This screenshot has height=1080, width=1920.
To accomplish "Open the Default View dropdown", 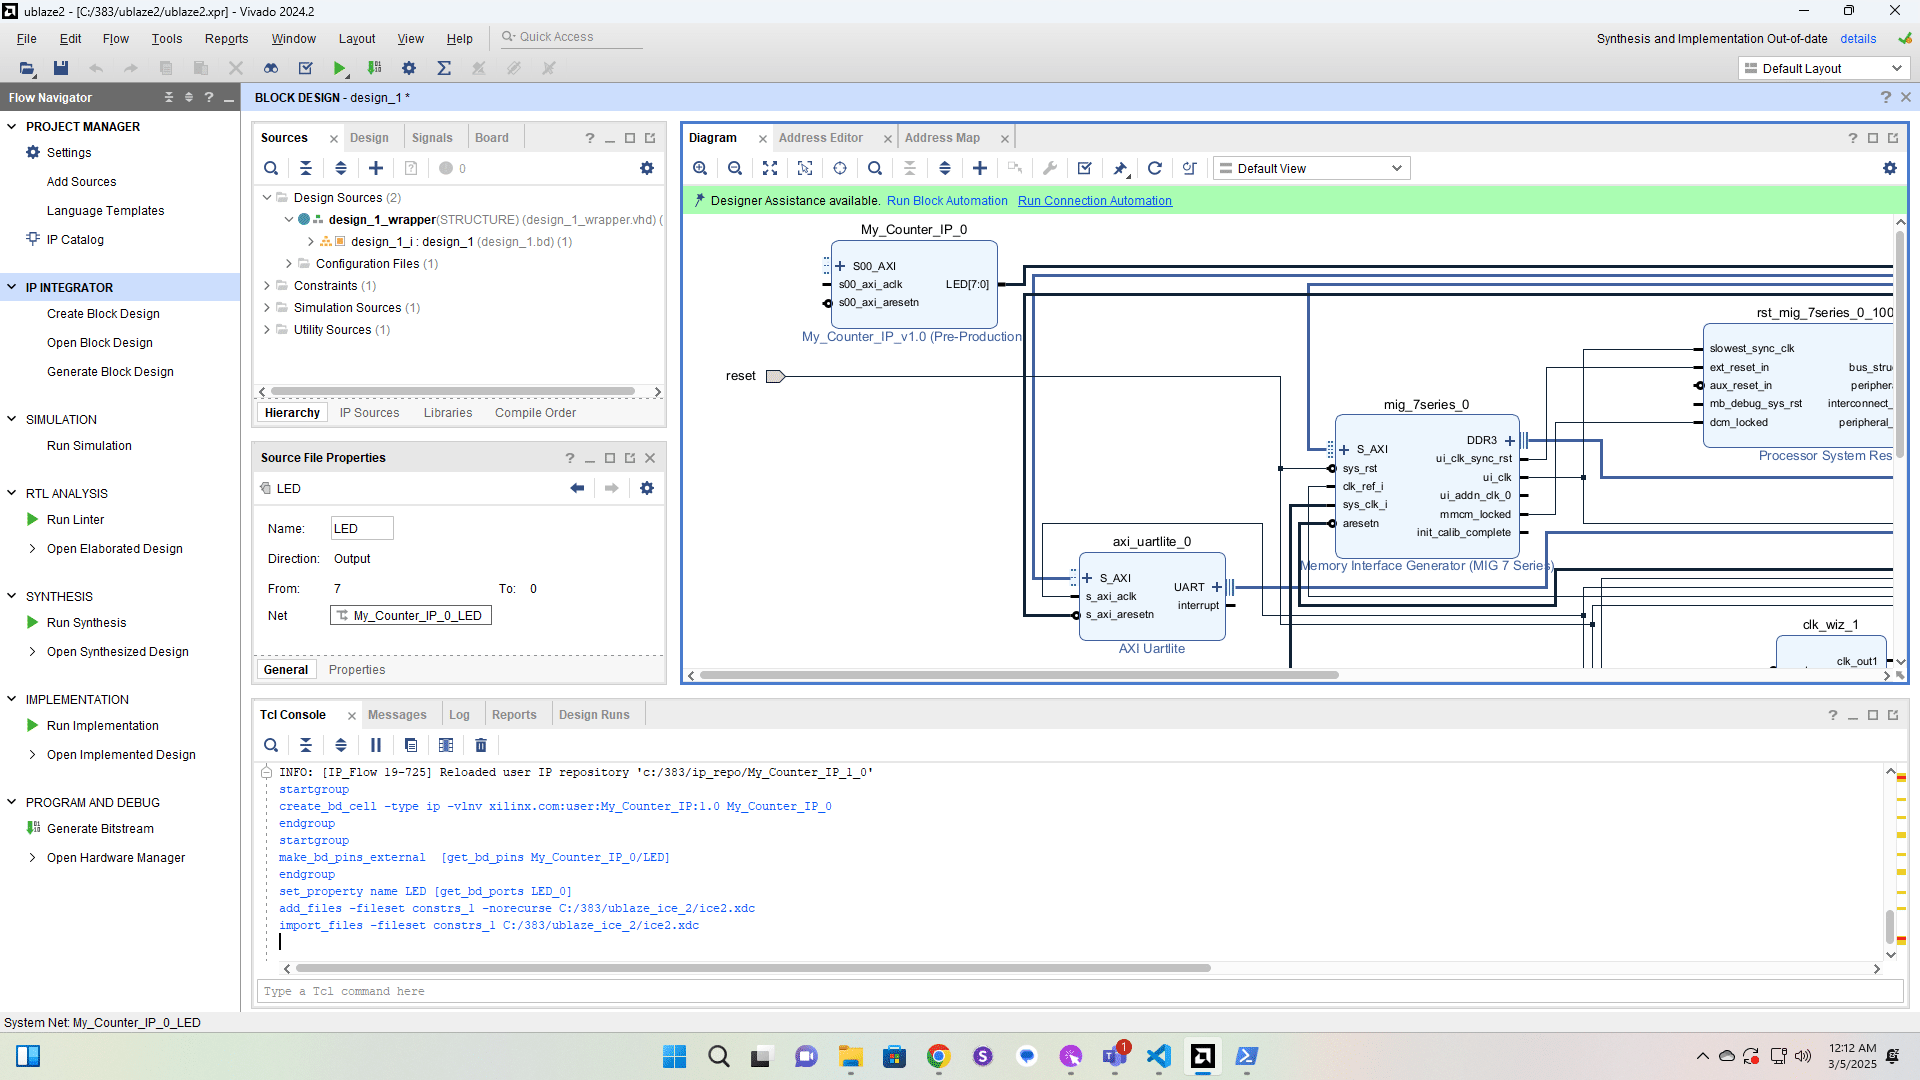I will [1311, 168].
